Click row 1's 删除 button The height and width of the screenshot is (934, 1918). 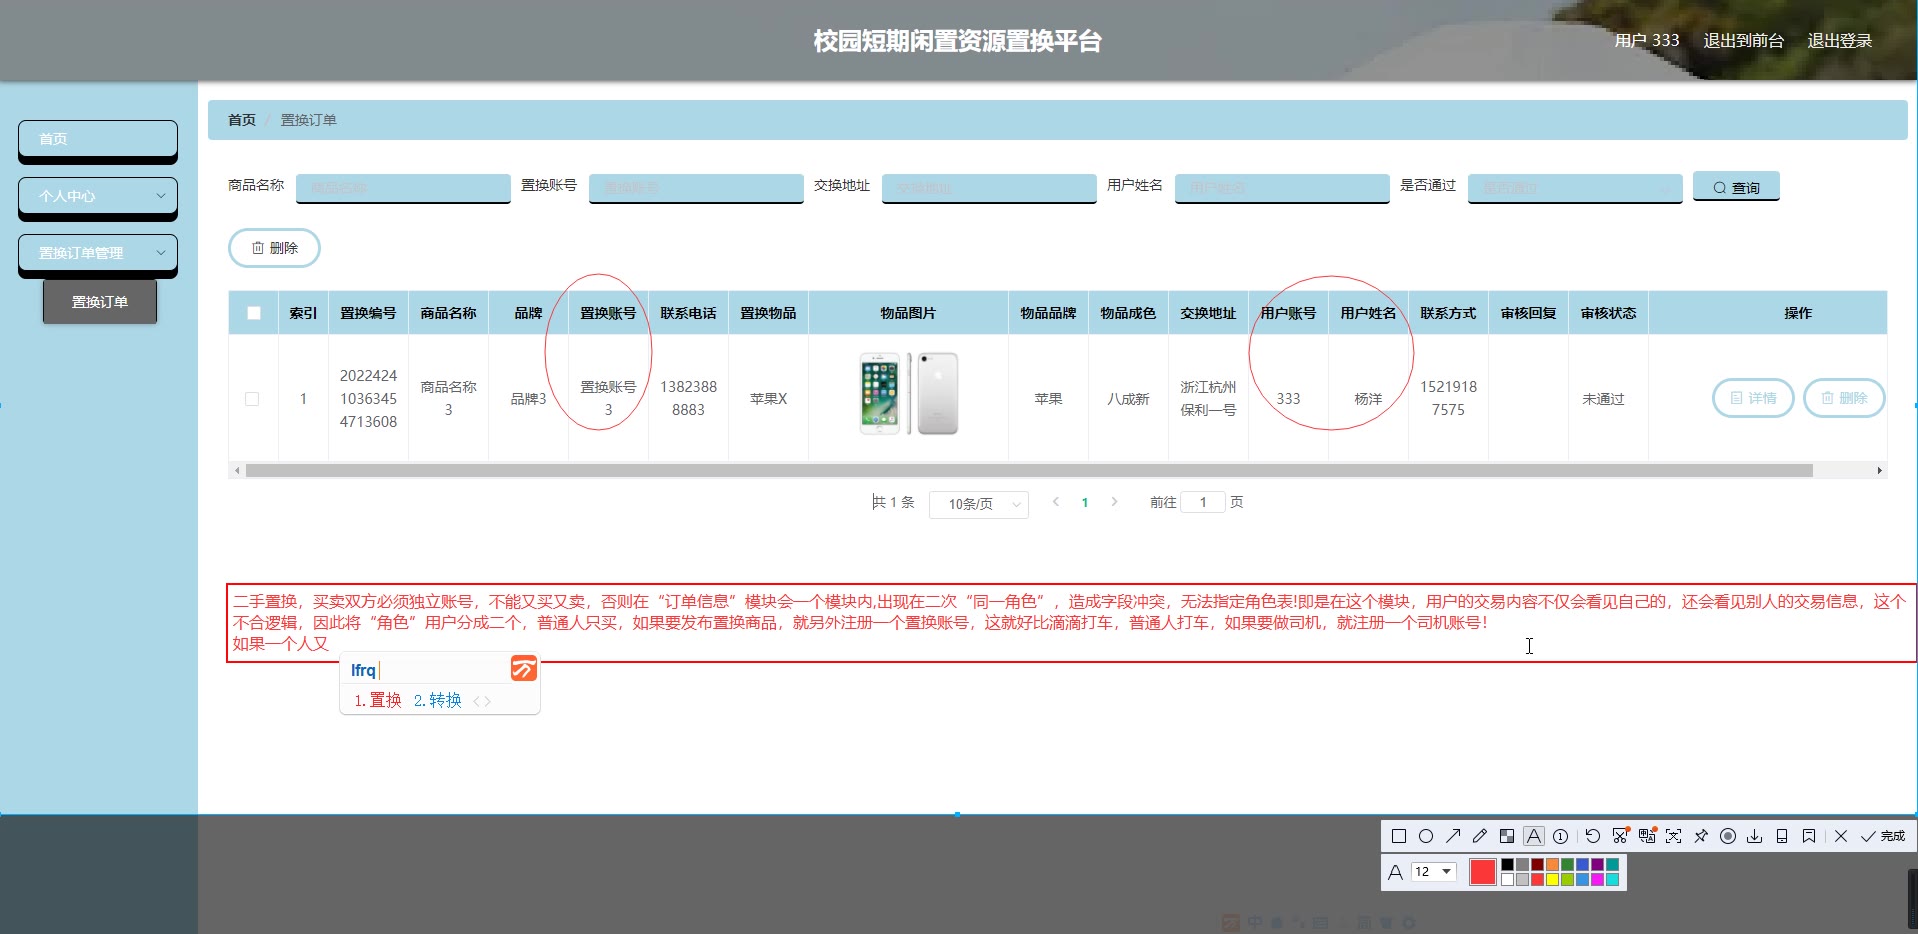[x=1844, y=398]
